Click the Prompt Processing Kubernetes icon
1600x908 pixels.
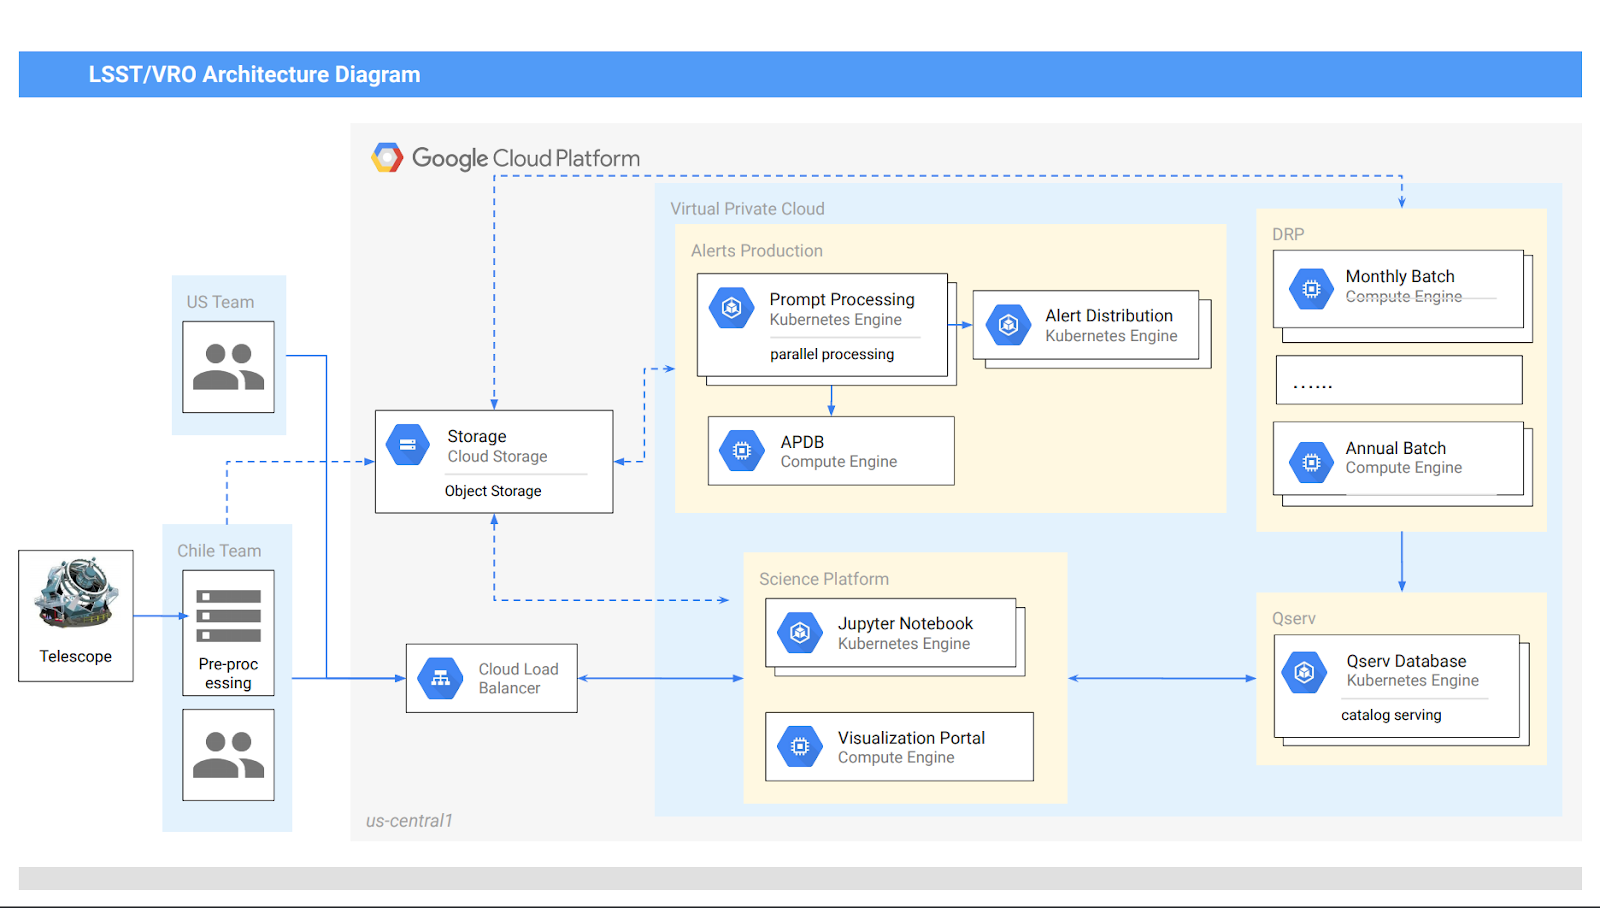(732, 307)
